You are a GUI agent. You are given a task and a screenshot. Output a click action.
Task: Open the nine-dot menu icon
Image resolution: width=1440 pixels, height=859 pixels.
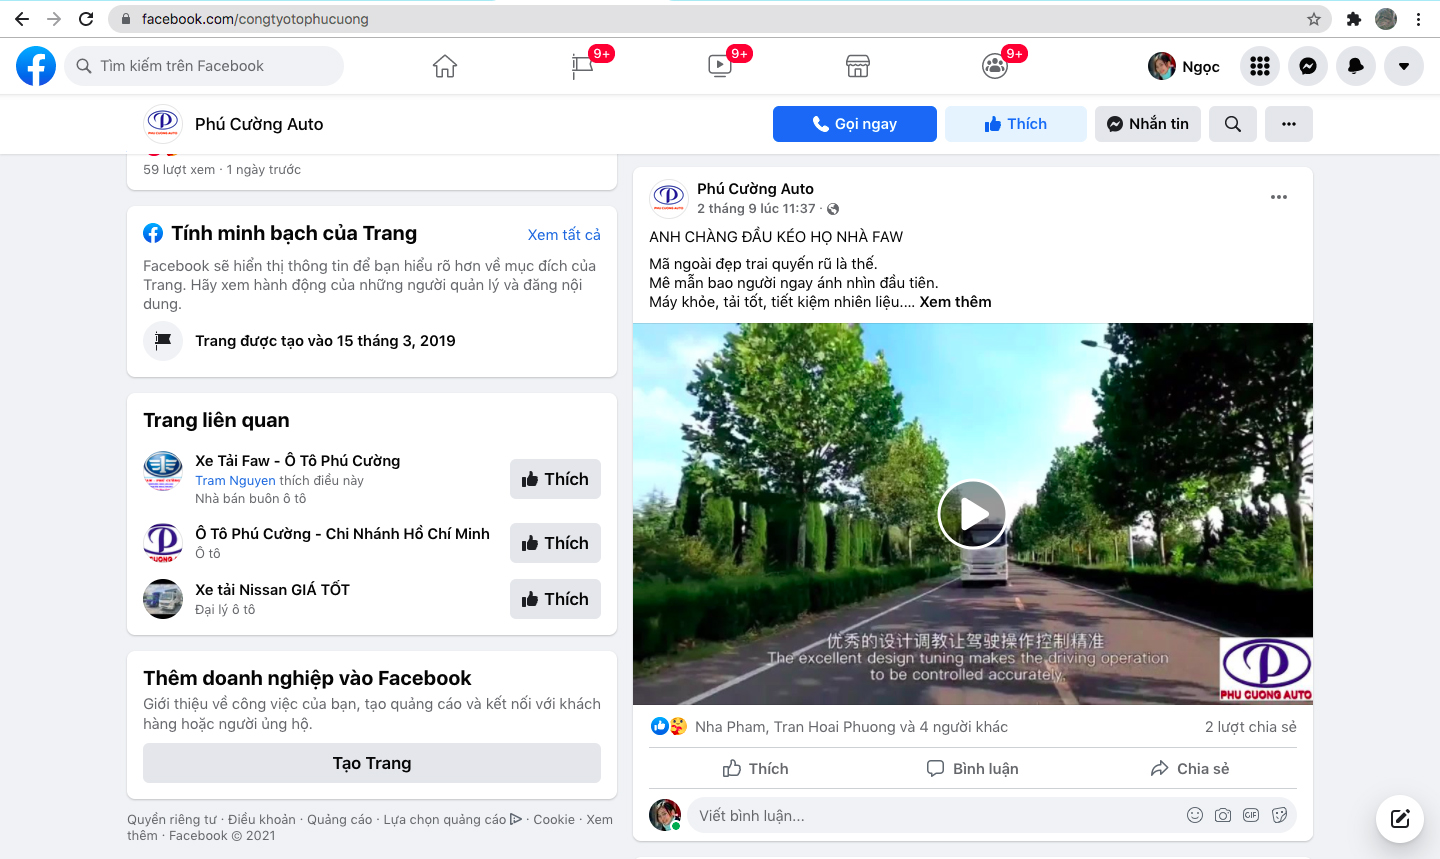pyautogui.click(x=1260, y=66)
